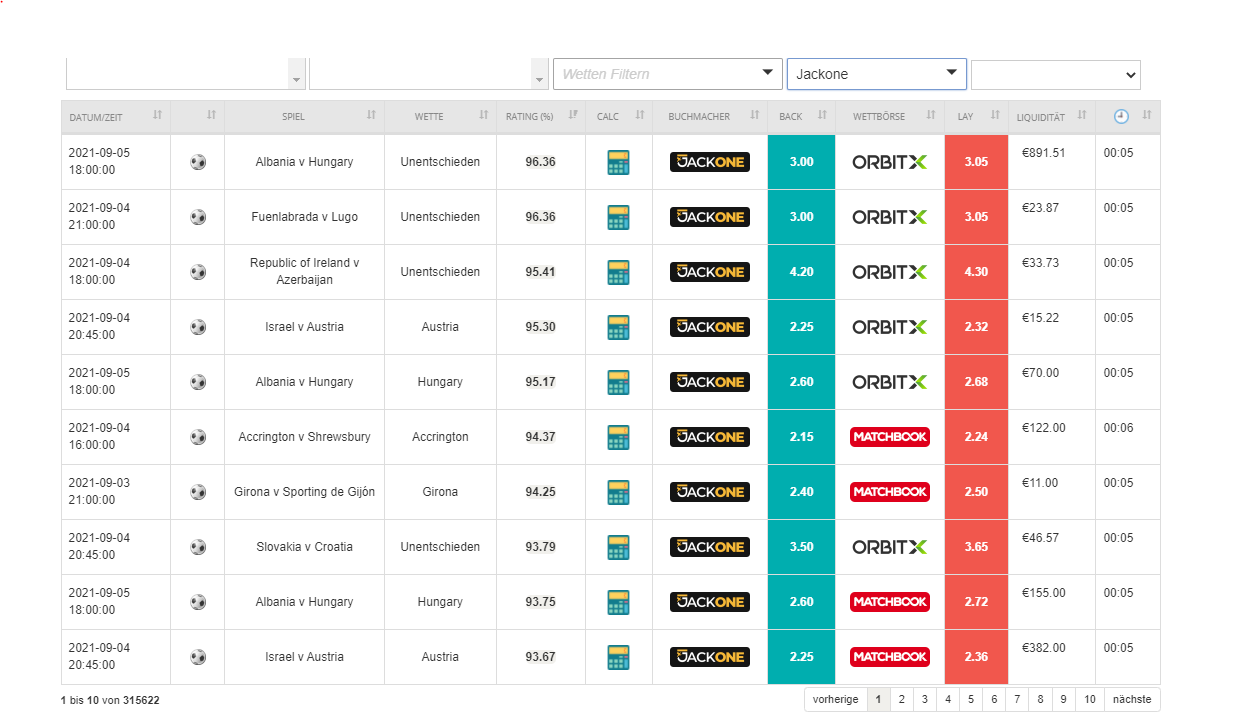Image resolution: width=1245 pixels, height=727 pixels.
Task: Click back odds 3.50 cell
Action: pyautogui.click(x=801, y=547)
